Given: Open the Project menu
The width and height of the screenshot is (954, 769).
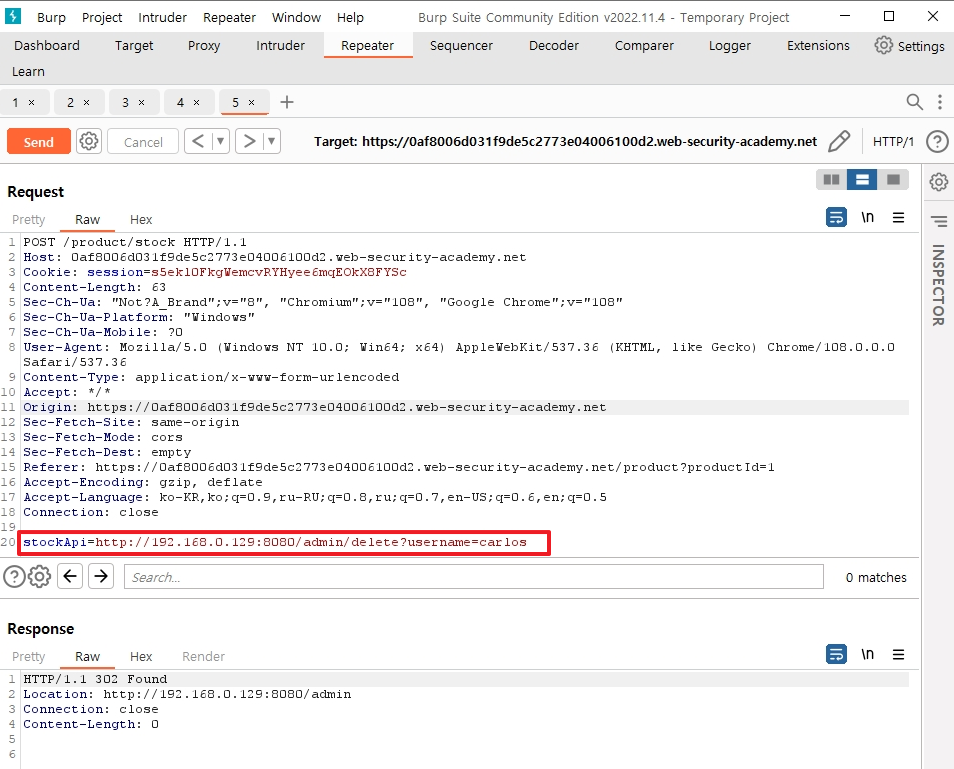Looking at the screenshot, I should pyautogui.click(x=102, y=18).
